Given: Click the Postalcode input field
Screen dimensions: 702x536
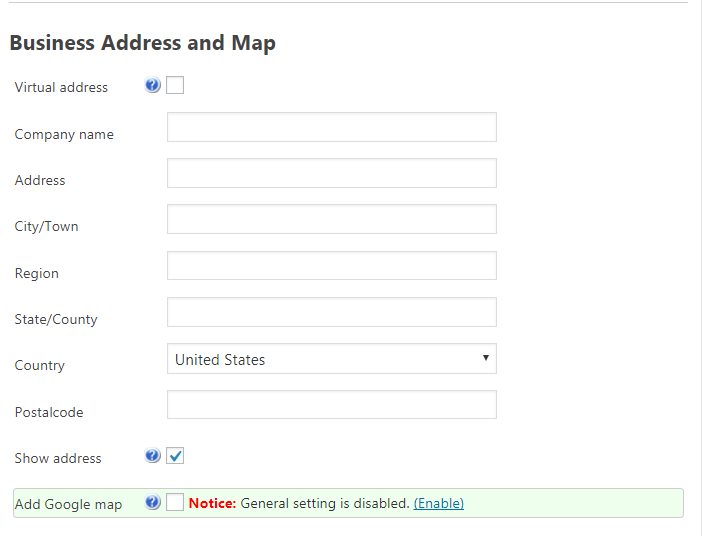Looking at the screenshot, I should [331, 405].
